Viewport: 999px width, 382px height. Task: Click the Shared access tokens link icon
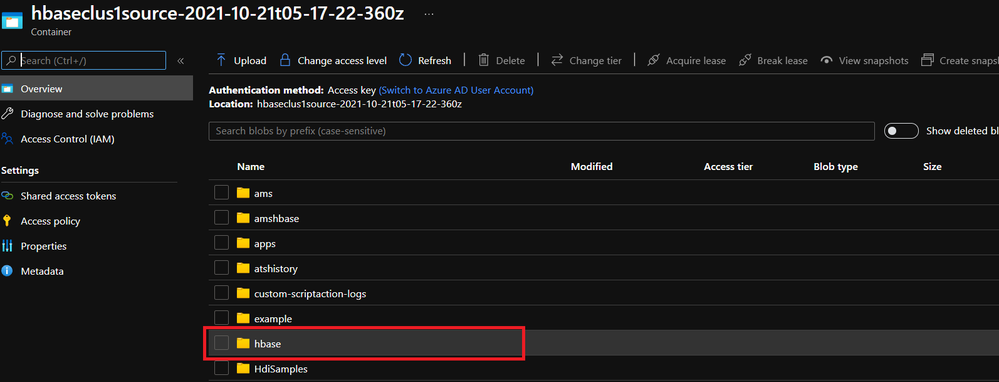pos(8,196)
